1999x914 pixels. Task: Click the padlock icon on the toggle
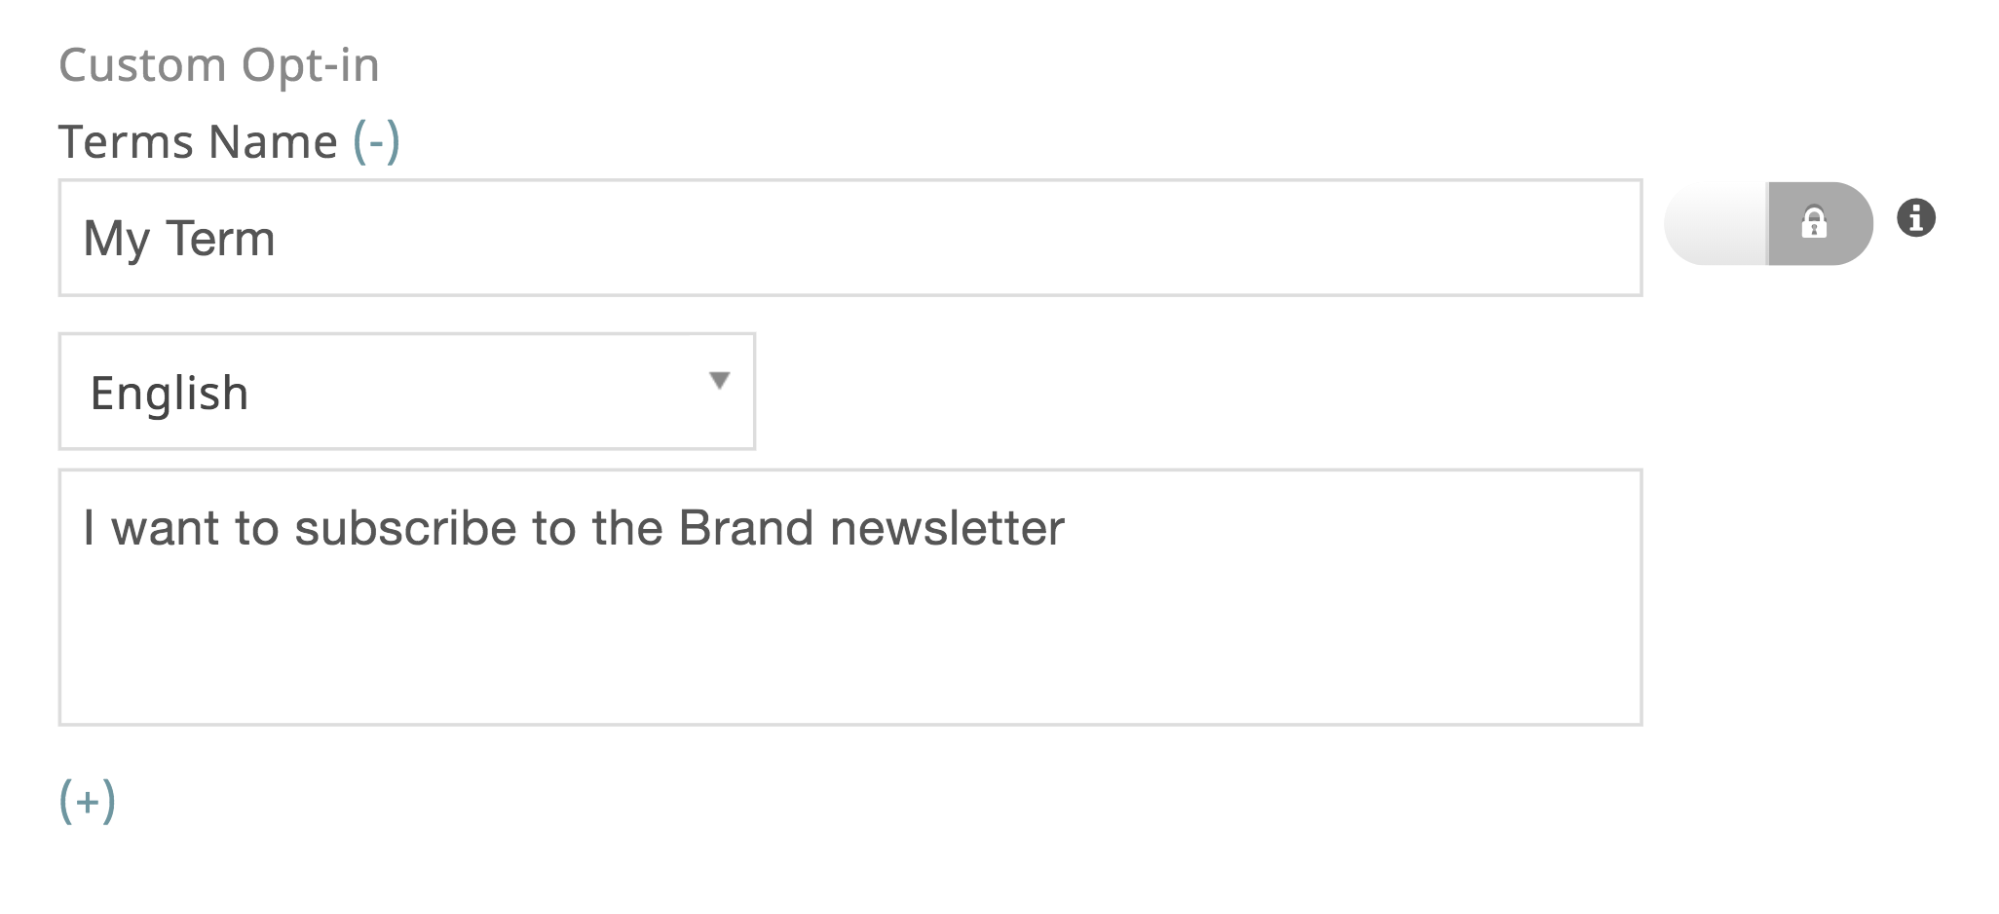click(1814, 222)
